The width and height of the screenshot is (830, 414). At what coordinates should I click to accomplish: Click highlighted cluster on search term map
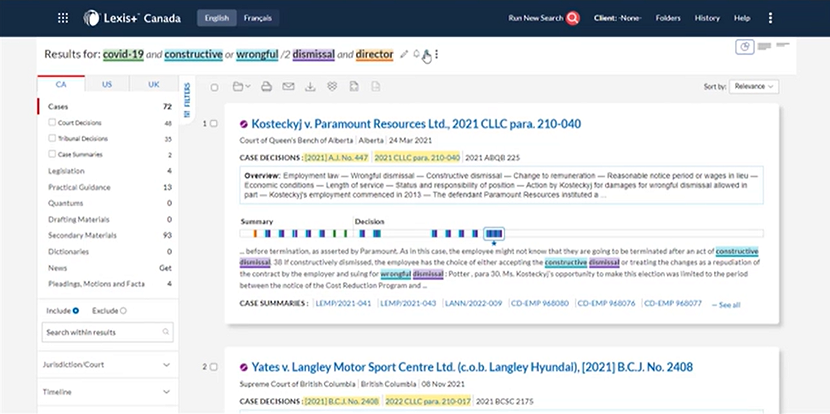[x=494, y=233]
